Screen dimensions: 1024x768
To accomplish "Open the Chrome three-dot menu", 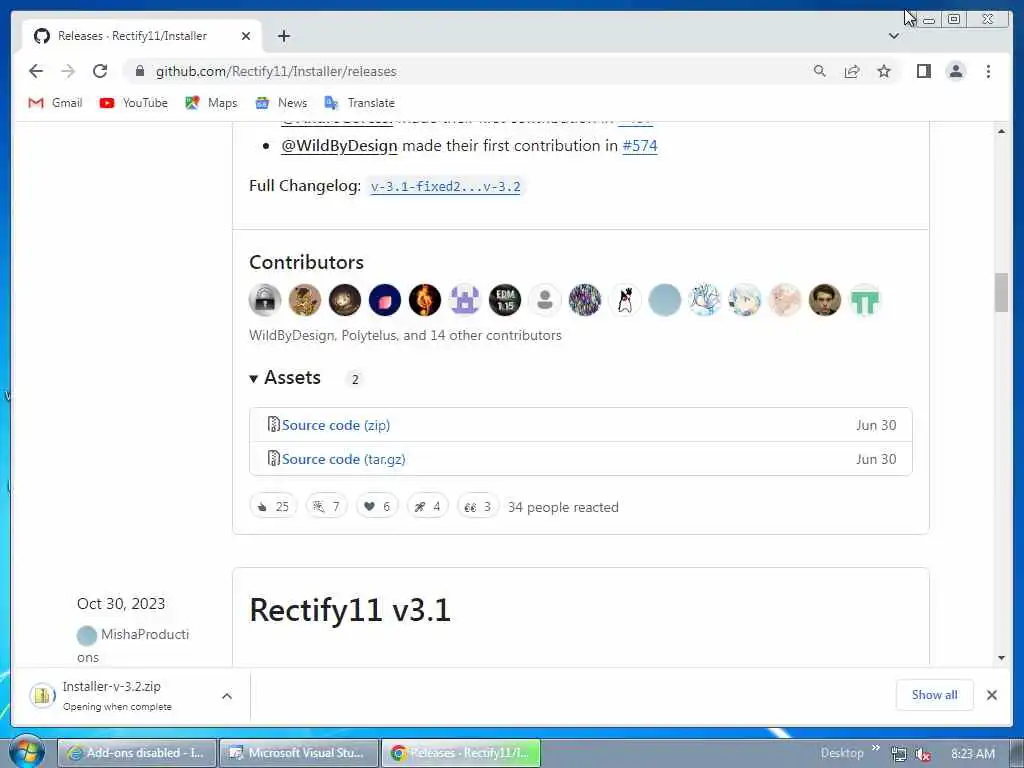I will 988,71.
